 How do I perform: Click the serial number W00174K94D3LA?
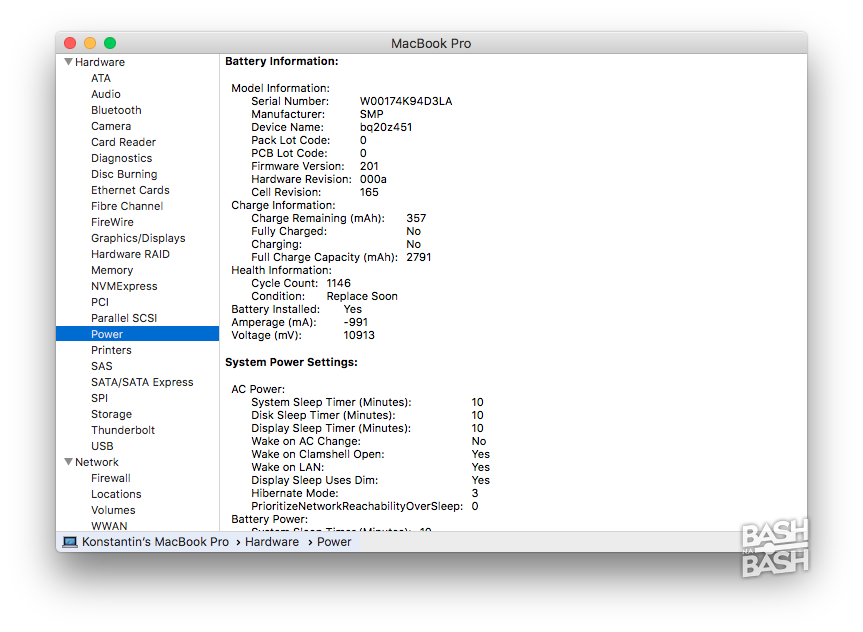[x=406, y=101]
